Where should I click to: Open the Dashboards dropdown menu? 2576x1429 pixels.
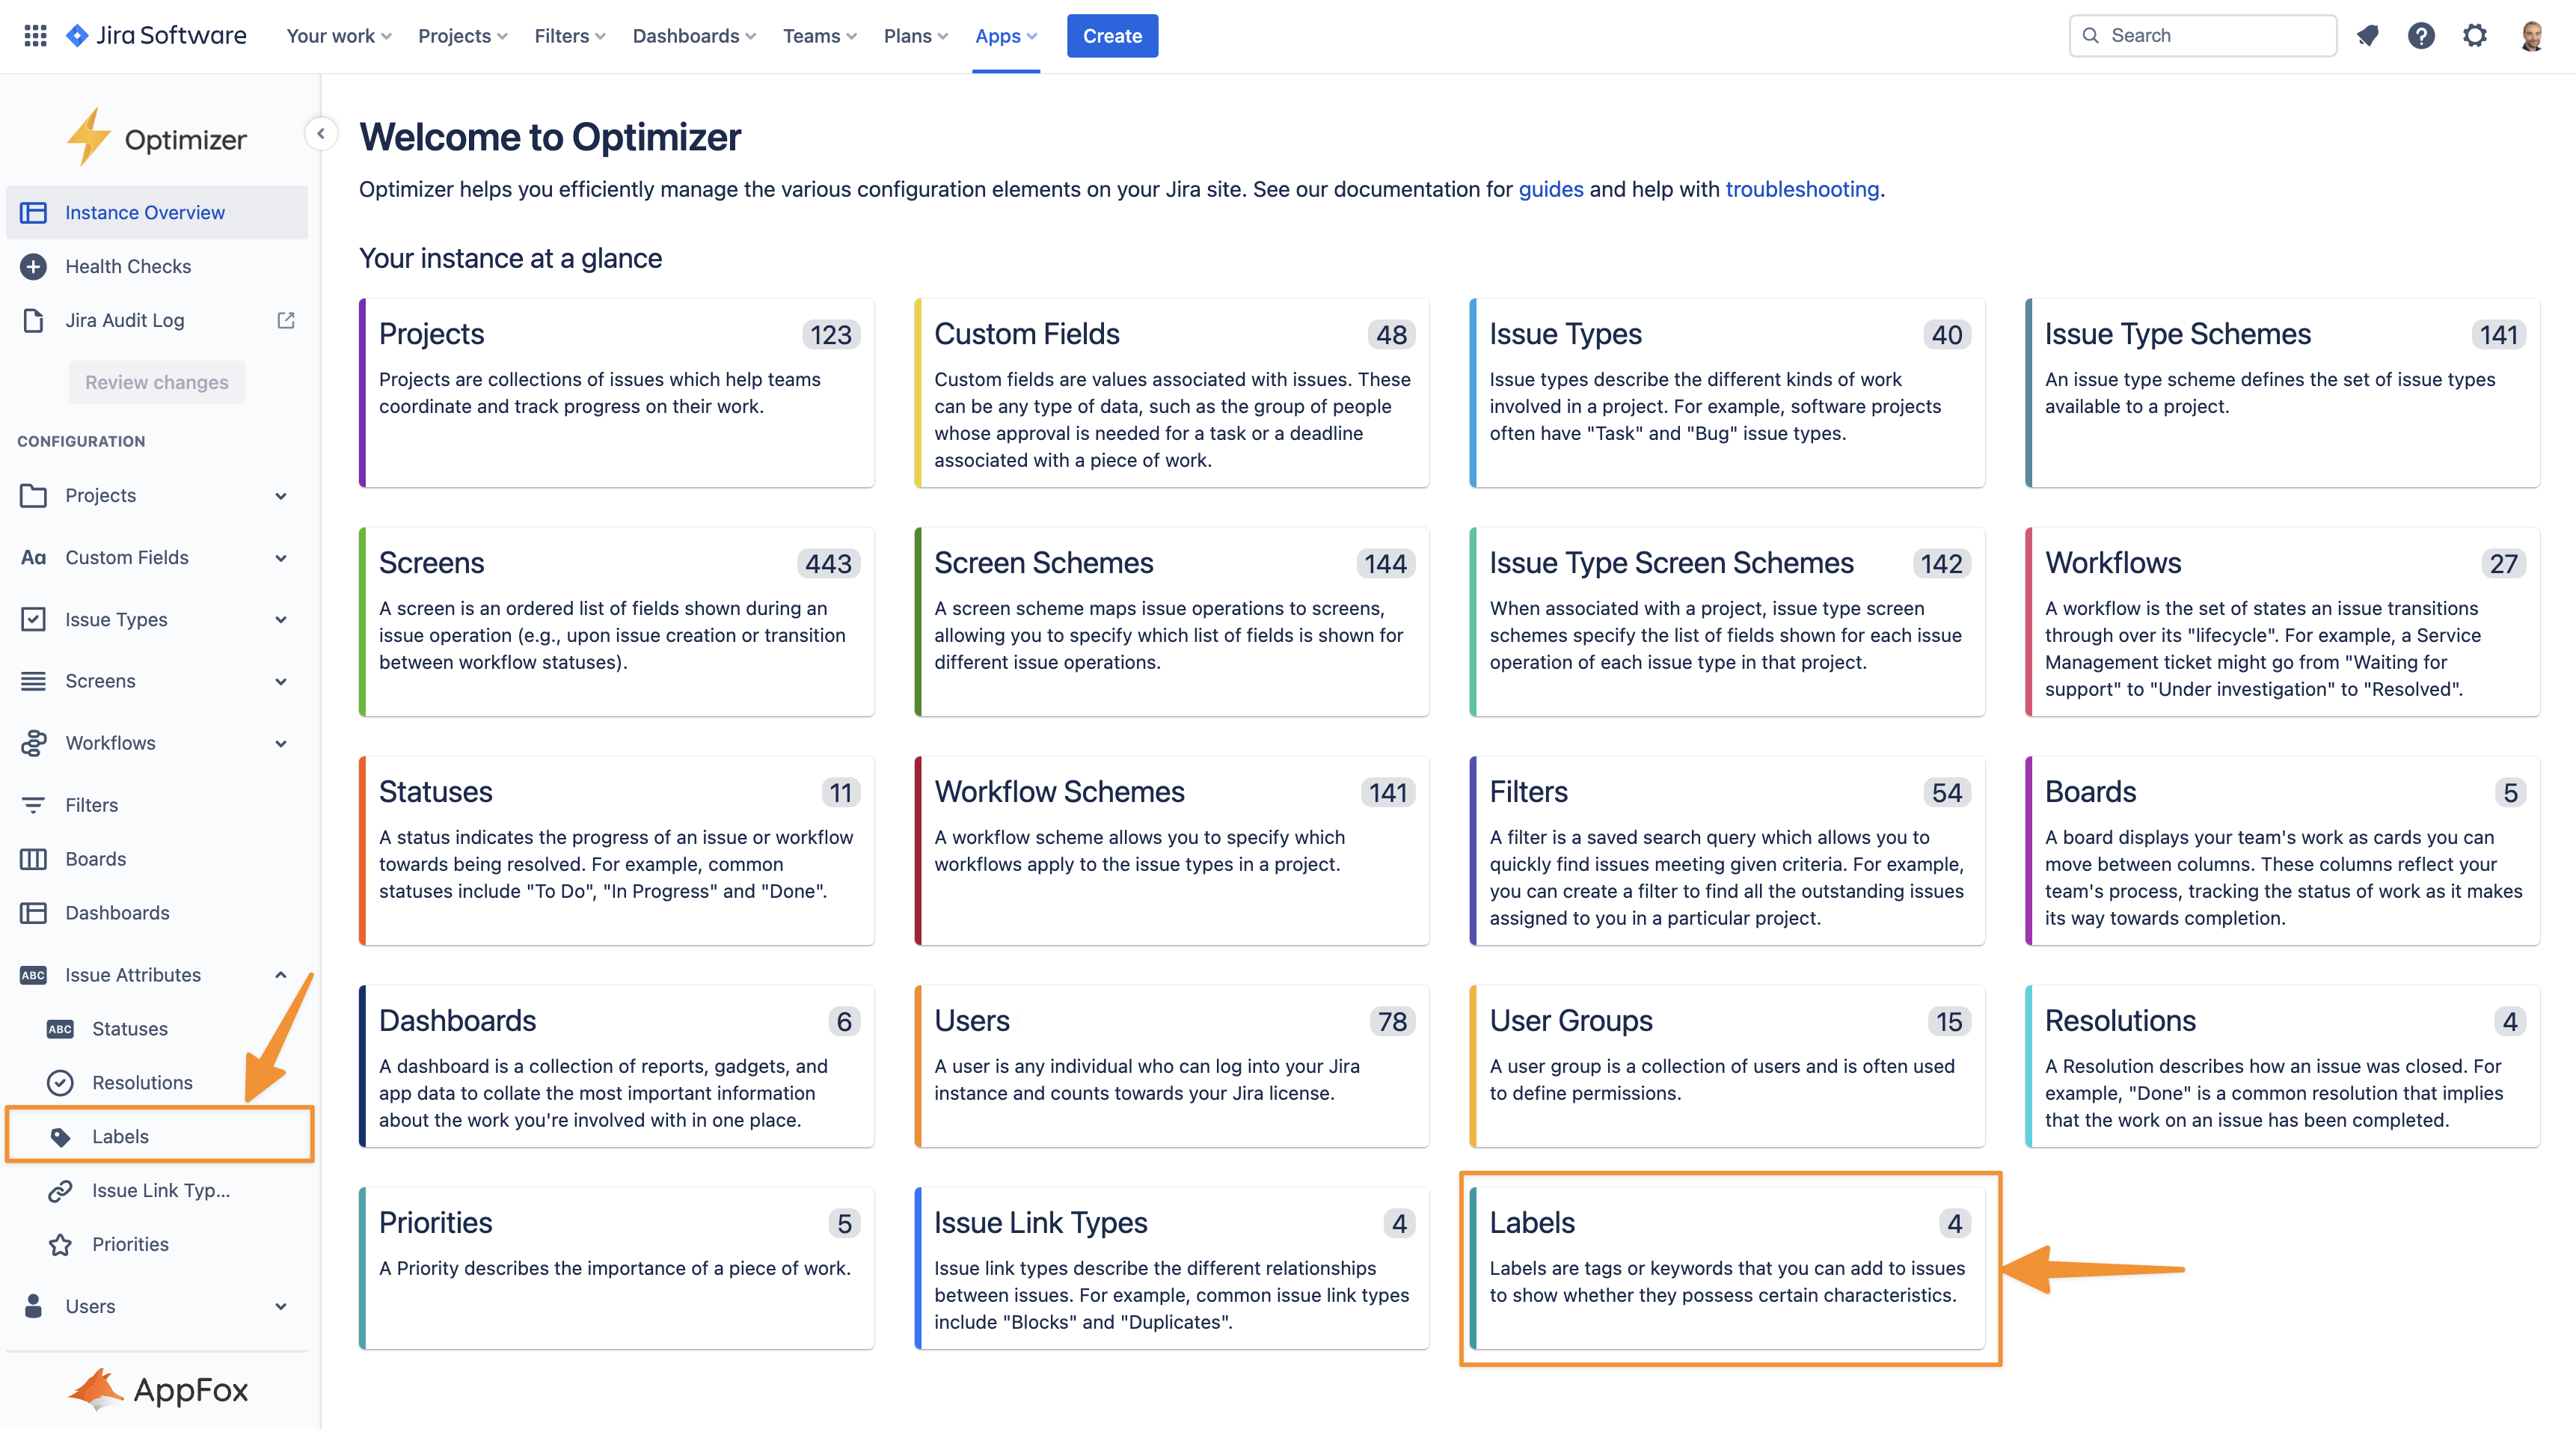(x=693, y=36)
